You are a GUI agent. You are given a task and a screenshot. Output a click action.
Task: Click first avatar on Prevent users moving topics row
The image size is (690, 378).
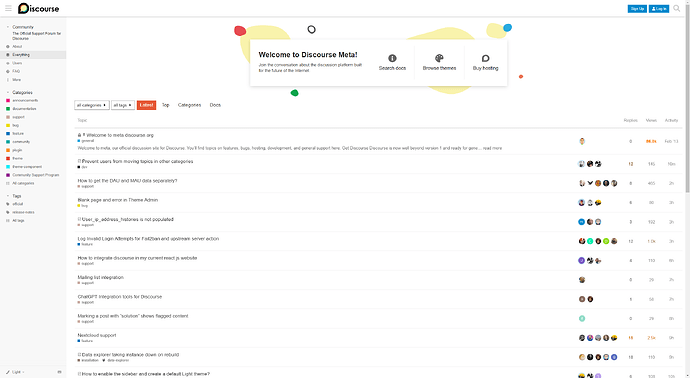click(582, 164)
